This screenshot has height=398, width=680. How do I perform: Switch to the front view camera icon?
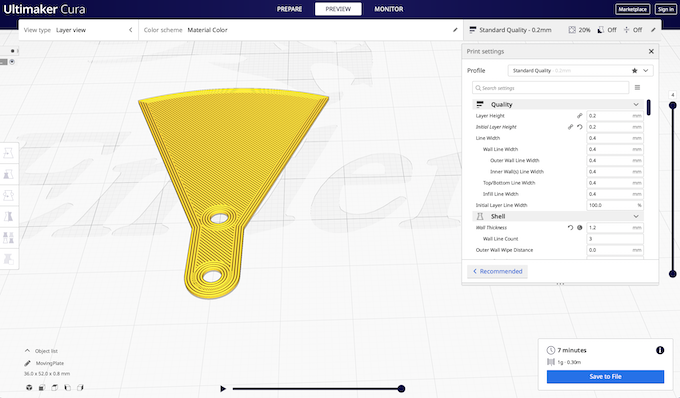coord(42,388)
